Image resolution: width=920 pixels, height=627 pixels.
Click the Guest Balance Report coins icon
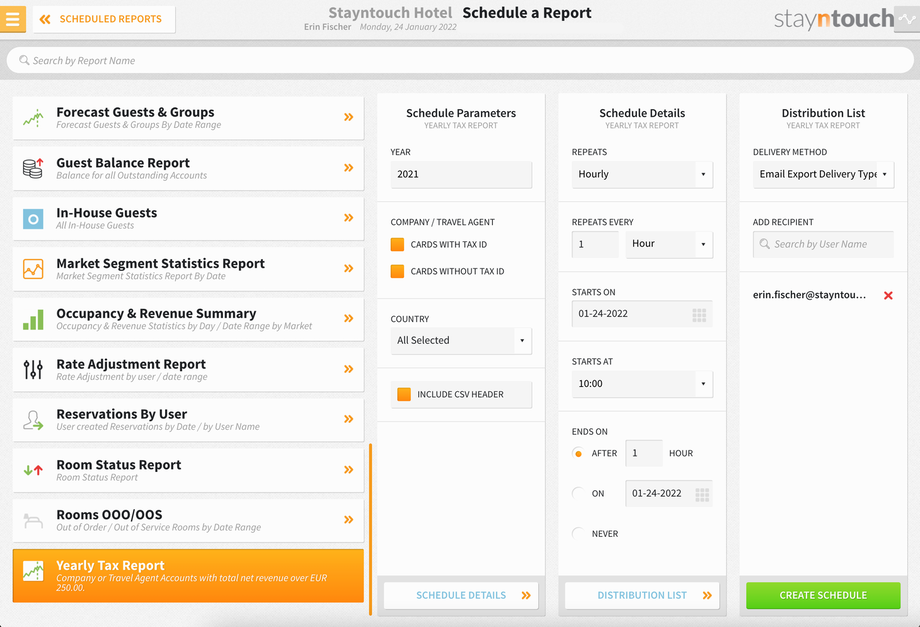[x=33, y=168]
